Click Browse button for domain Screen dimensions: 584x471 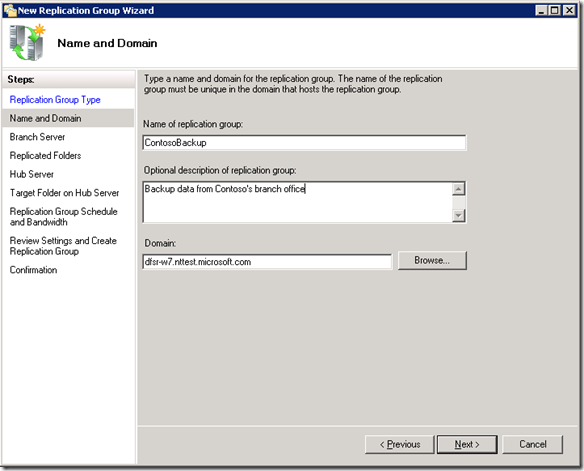point(432,260)
